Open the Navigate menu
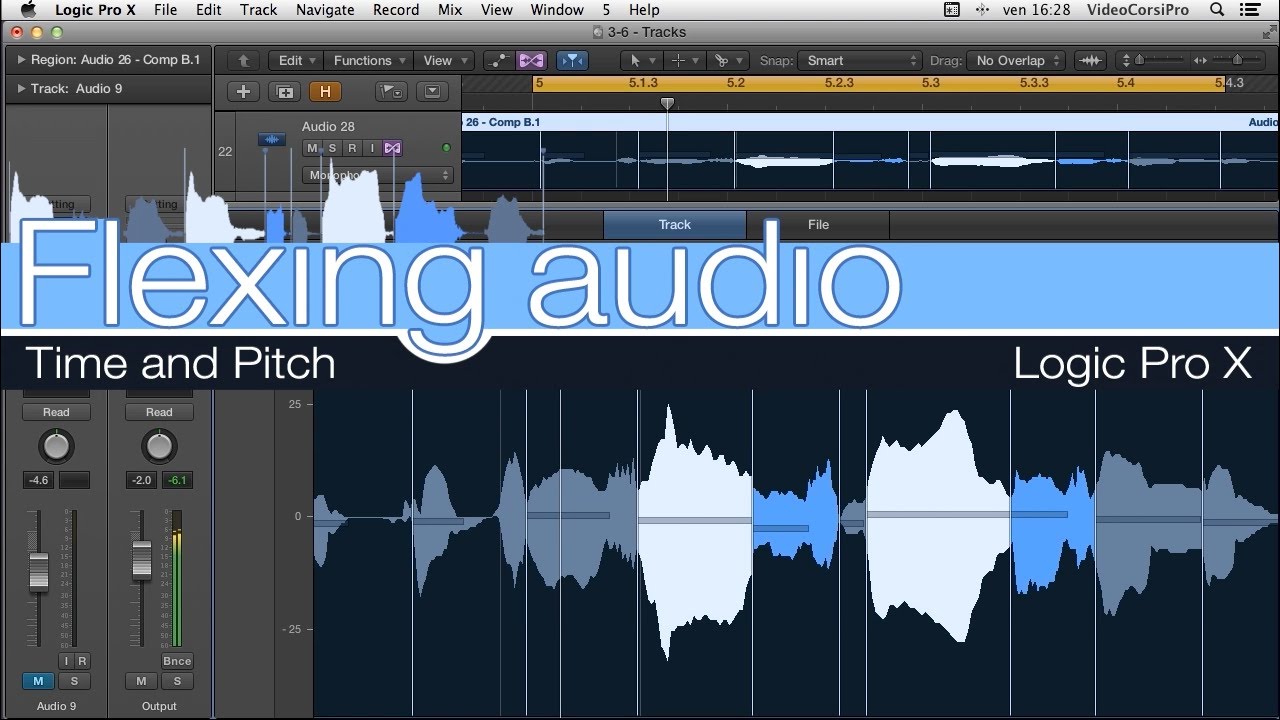 [x=325, y=10]
